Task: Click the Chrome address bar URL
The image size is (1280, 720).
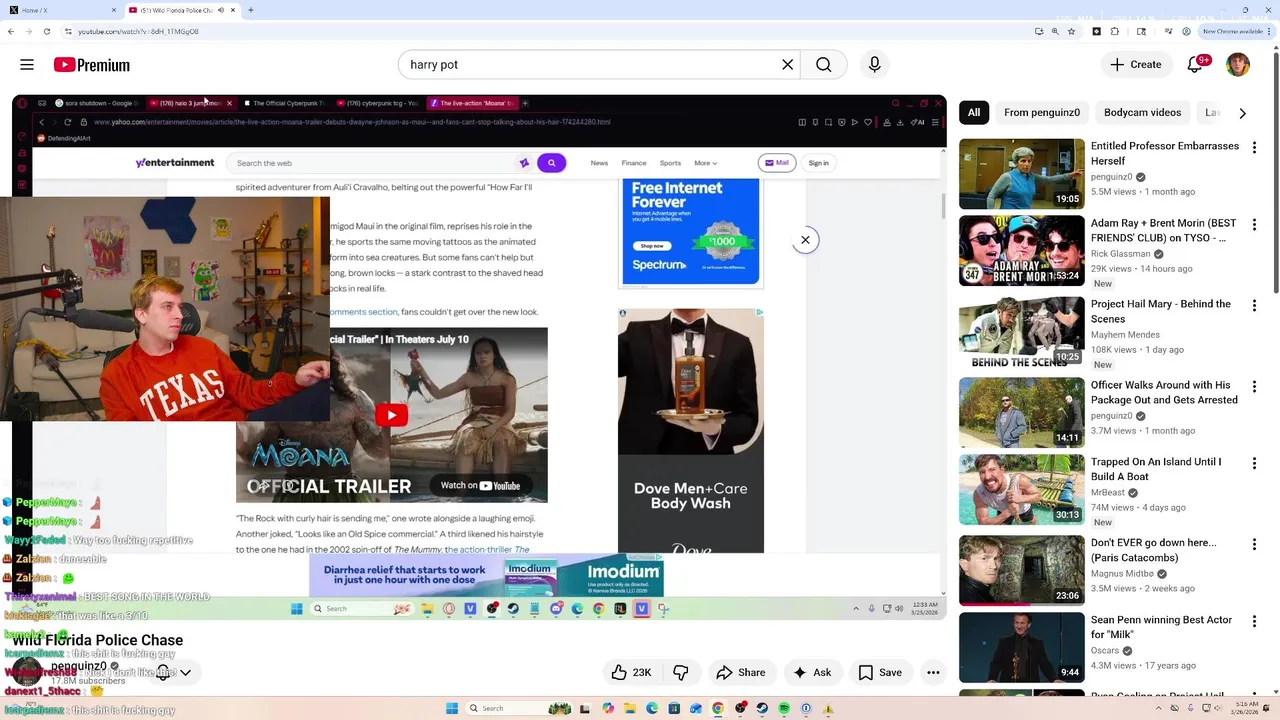Action: click(x=138, y=31)
